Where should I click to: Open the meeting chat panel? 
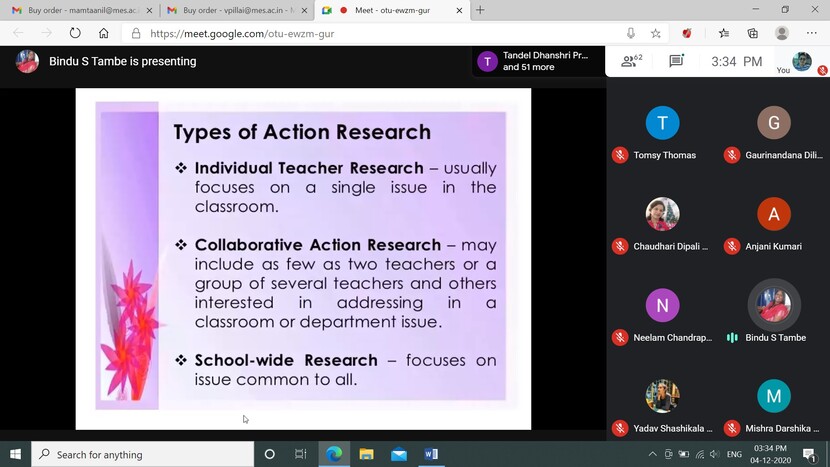tap(676, 61)
